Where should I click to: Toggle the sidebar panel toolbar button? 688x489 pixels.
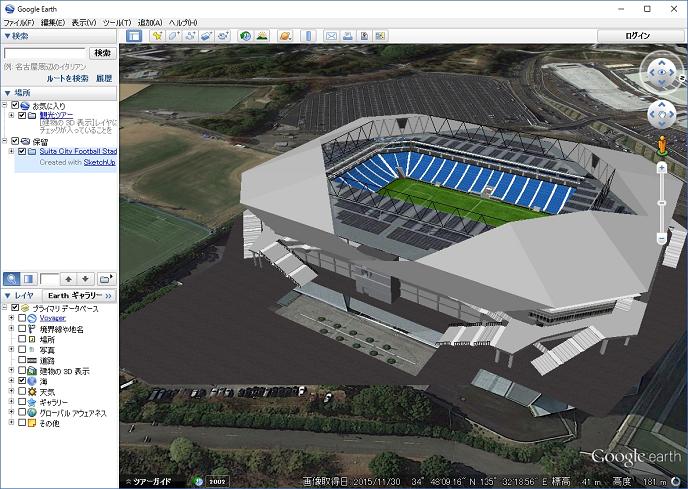[x=134, y=36]
